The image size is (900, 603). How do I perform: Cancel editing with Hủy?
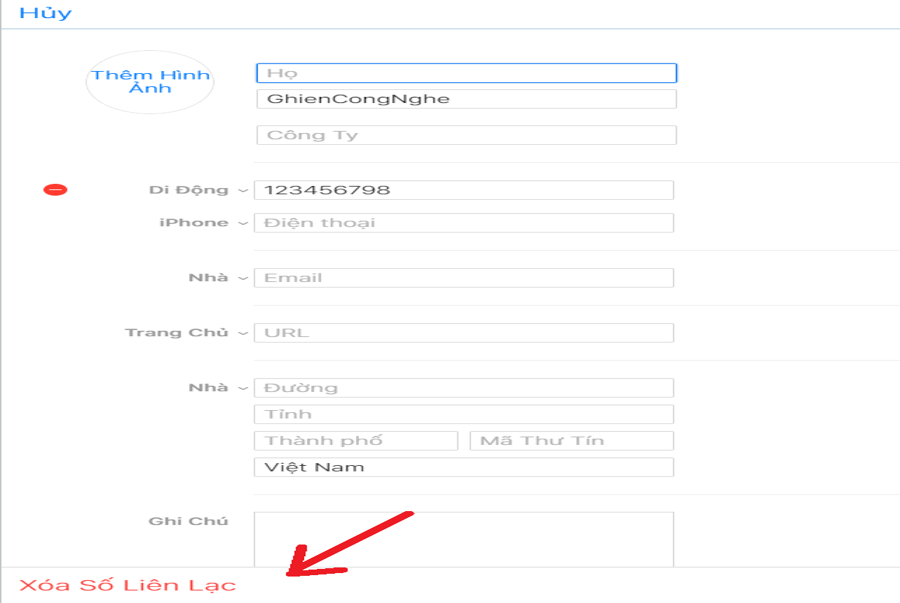pos(45,13)
